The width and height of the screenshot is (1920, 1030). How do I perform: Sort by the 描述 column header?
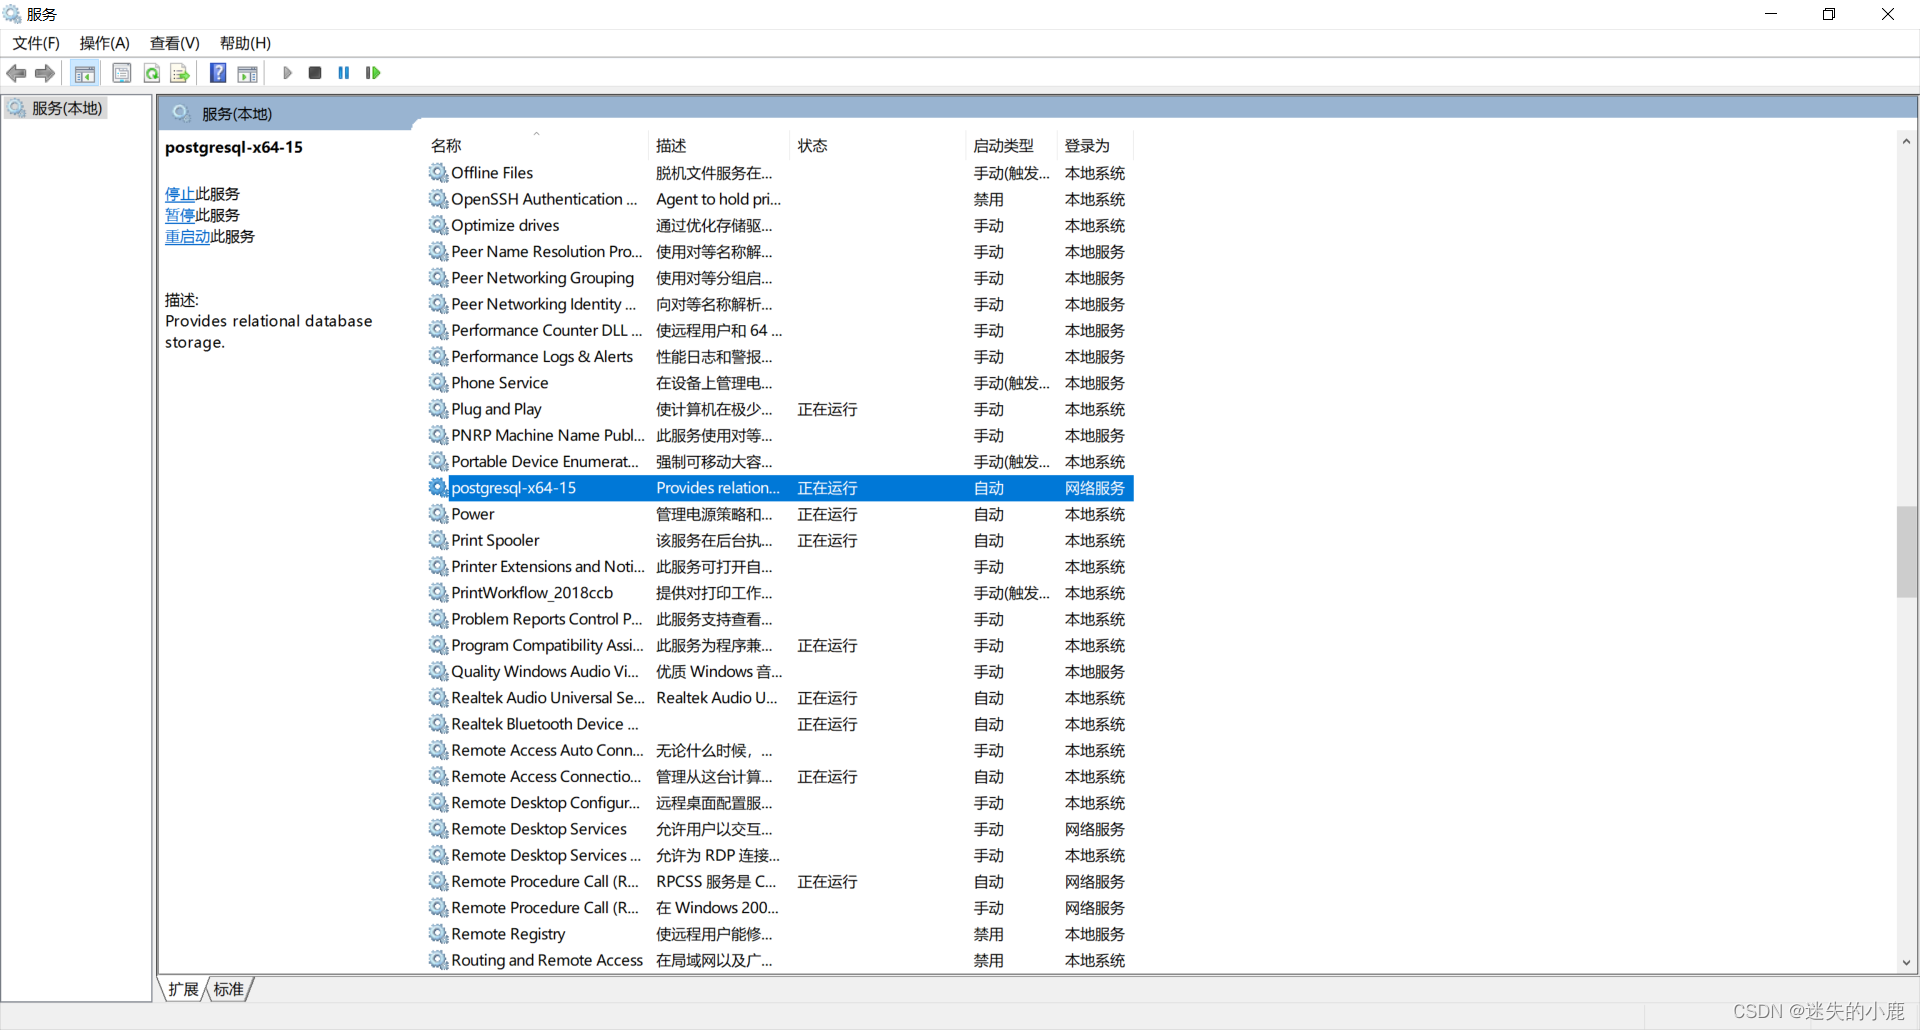click(720, 146)
